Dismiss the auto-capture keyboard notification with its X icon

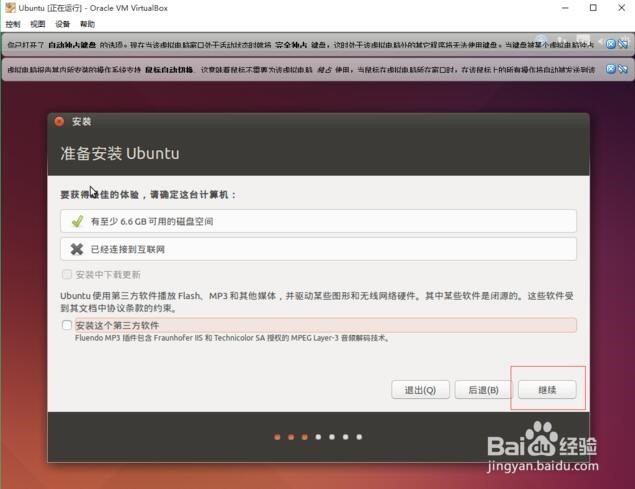coord(611,44)
